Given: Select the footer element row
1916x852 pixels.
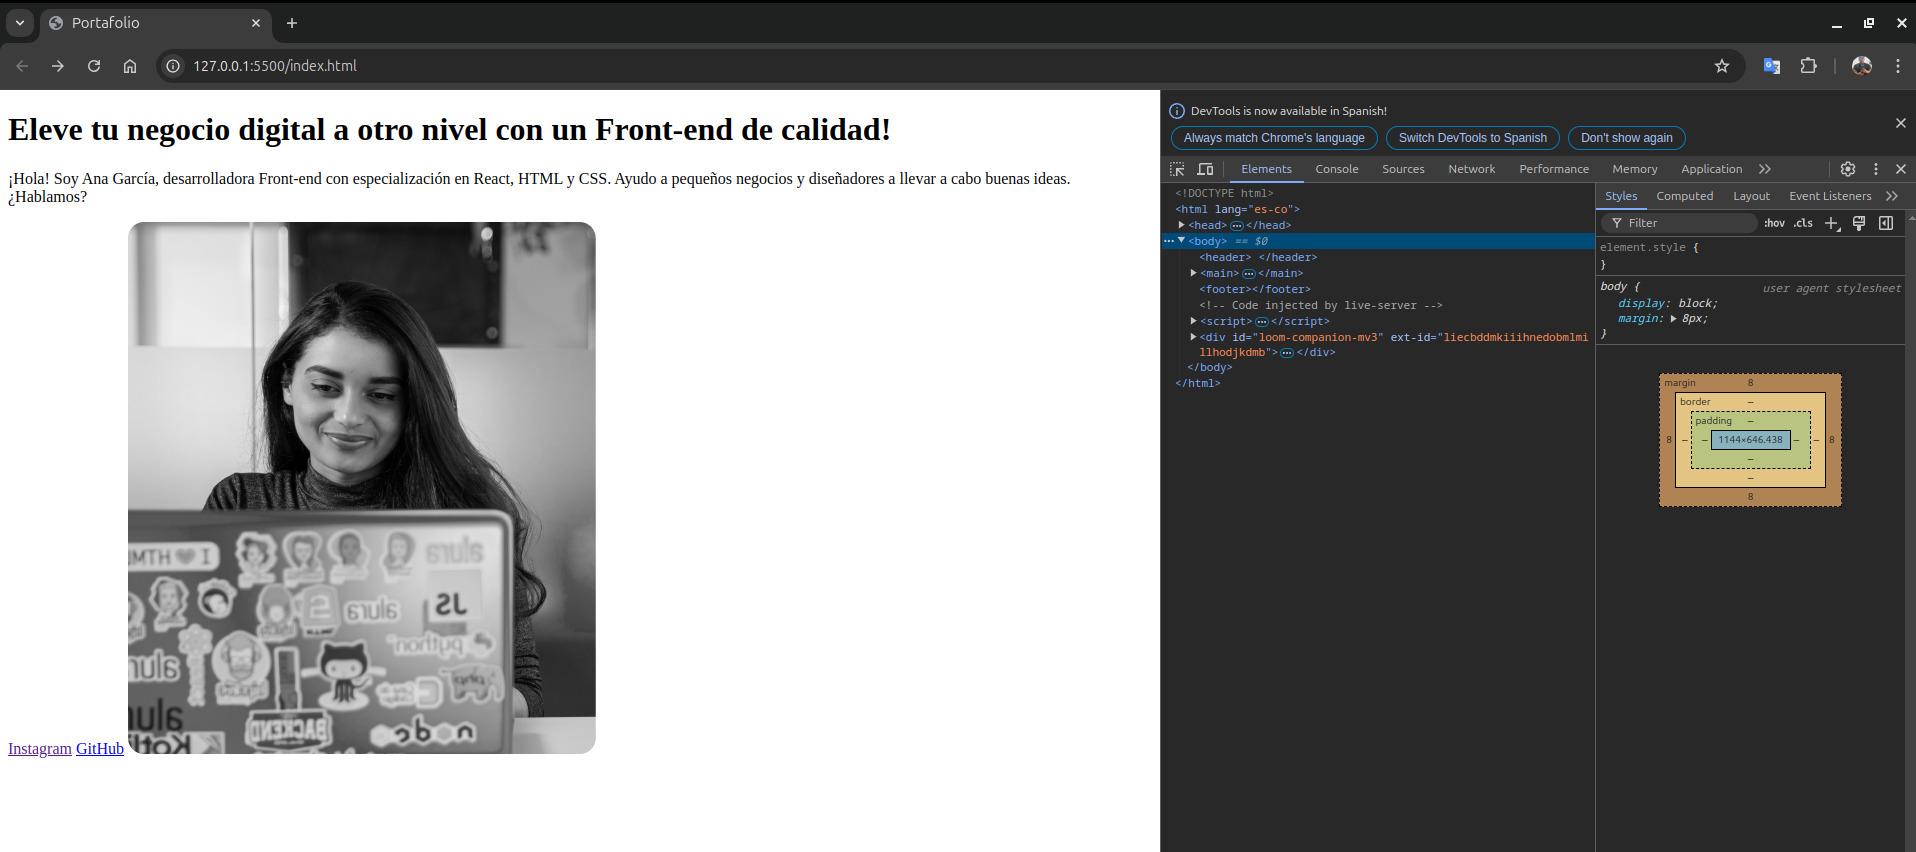Looking at the screenshot, I should pos(1255,289).
